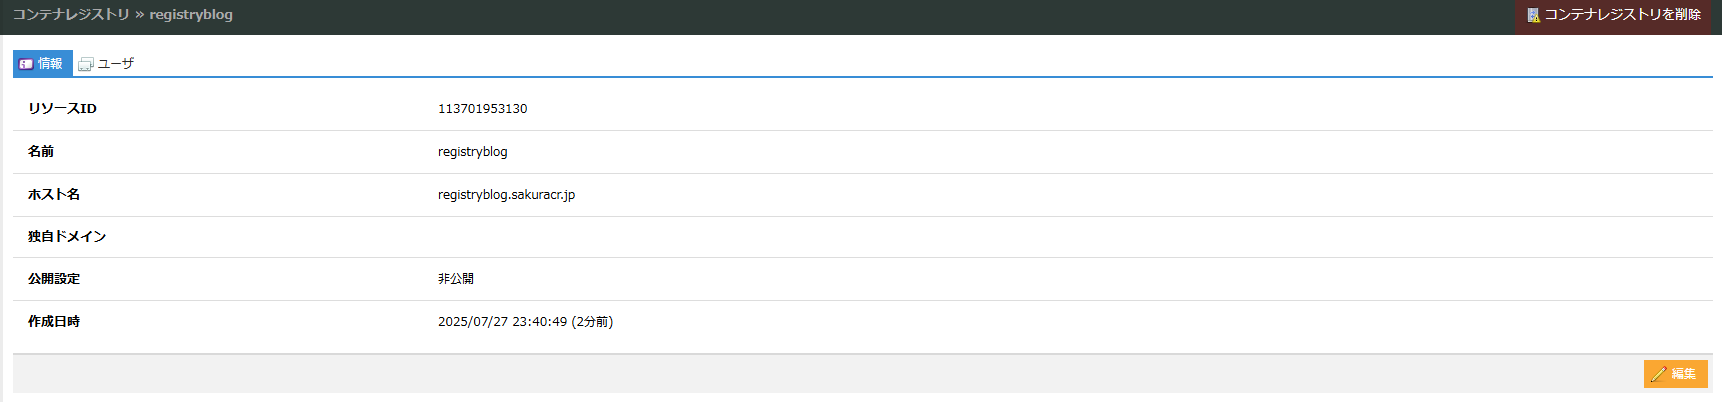
Task: Click the host name registryblog.sakuracr.jp
Action: click(x=506, y=195)
